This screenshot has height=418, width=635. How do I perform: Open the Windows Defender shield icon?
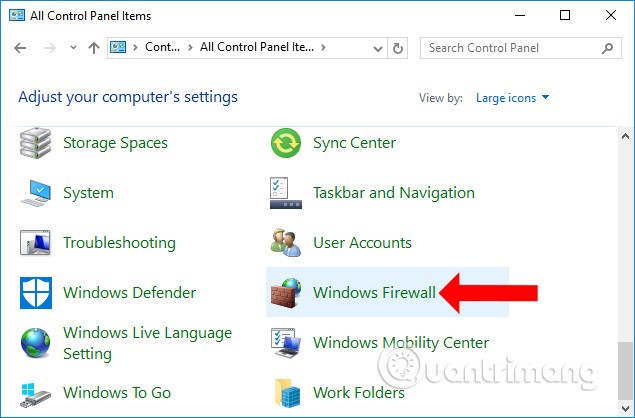point(37,293)
